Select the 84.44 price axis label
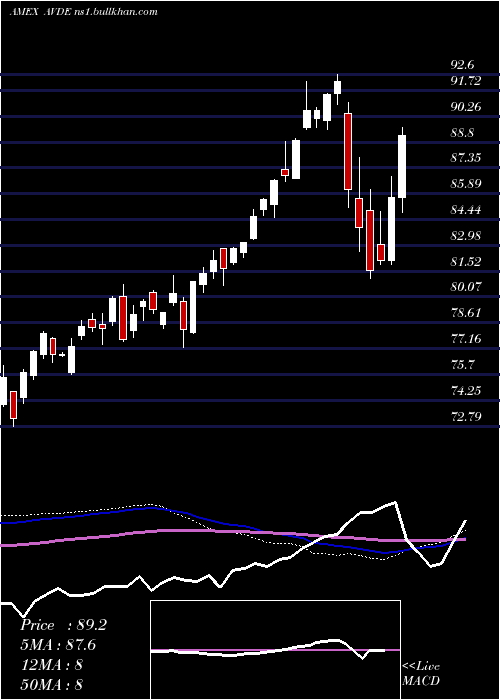This screenshot has height=700, width=500. [466, 209]
